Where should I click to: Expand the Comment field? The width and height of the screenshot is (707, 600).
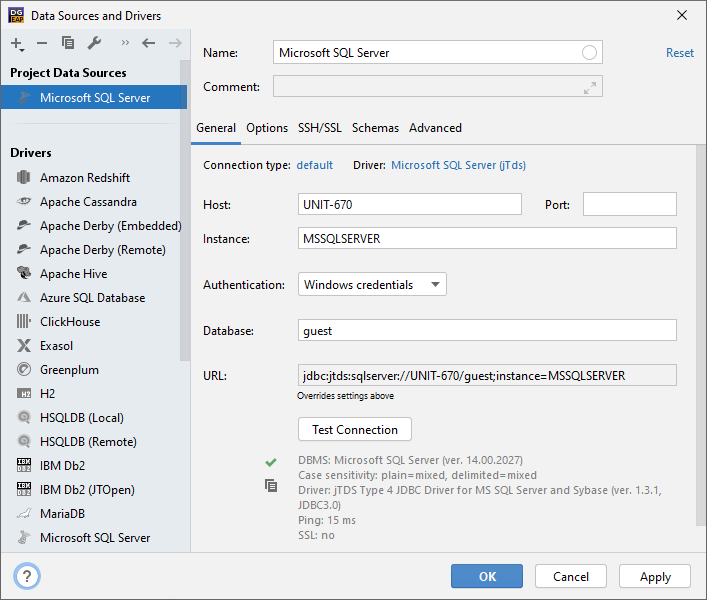click(589, 88)
